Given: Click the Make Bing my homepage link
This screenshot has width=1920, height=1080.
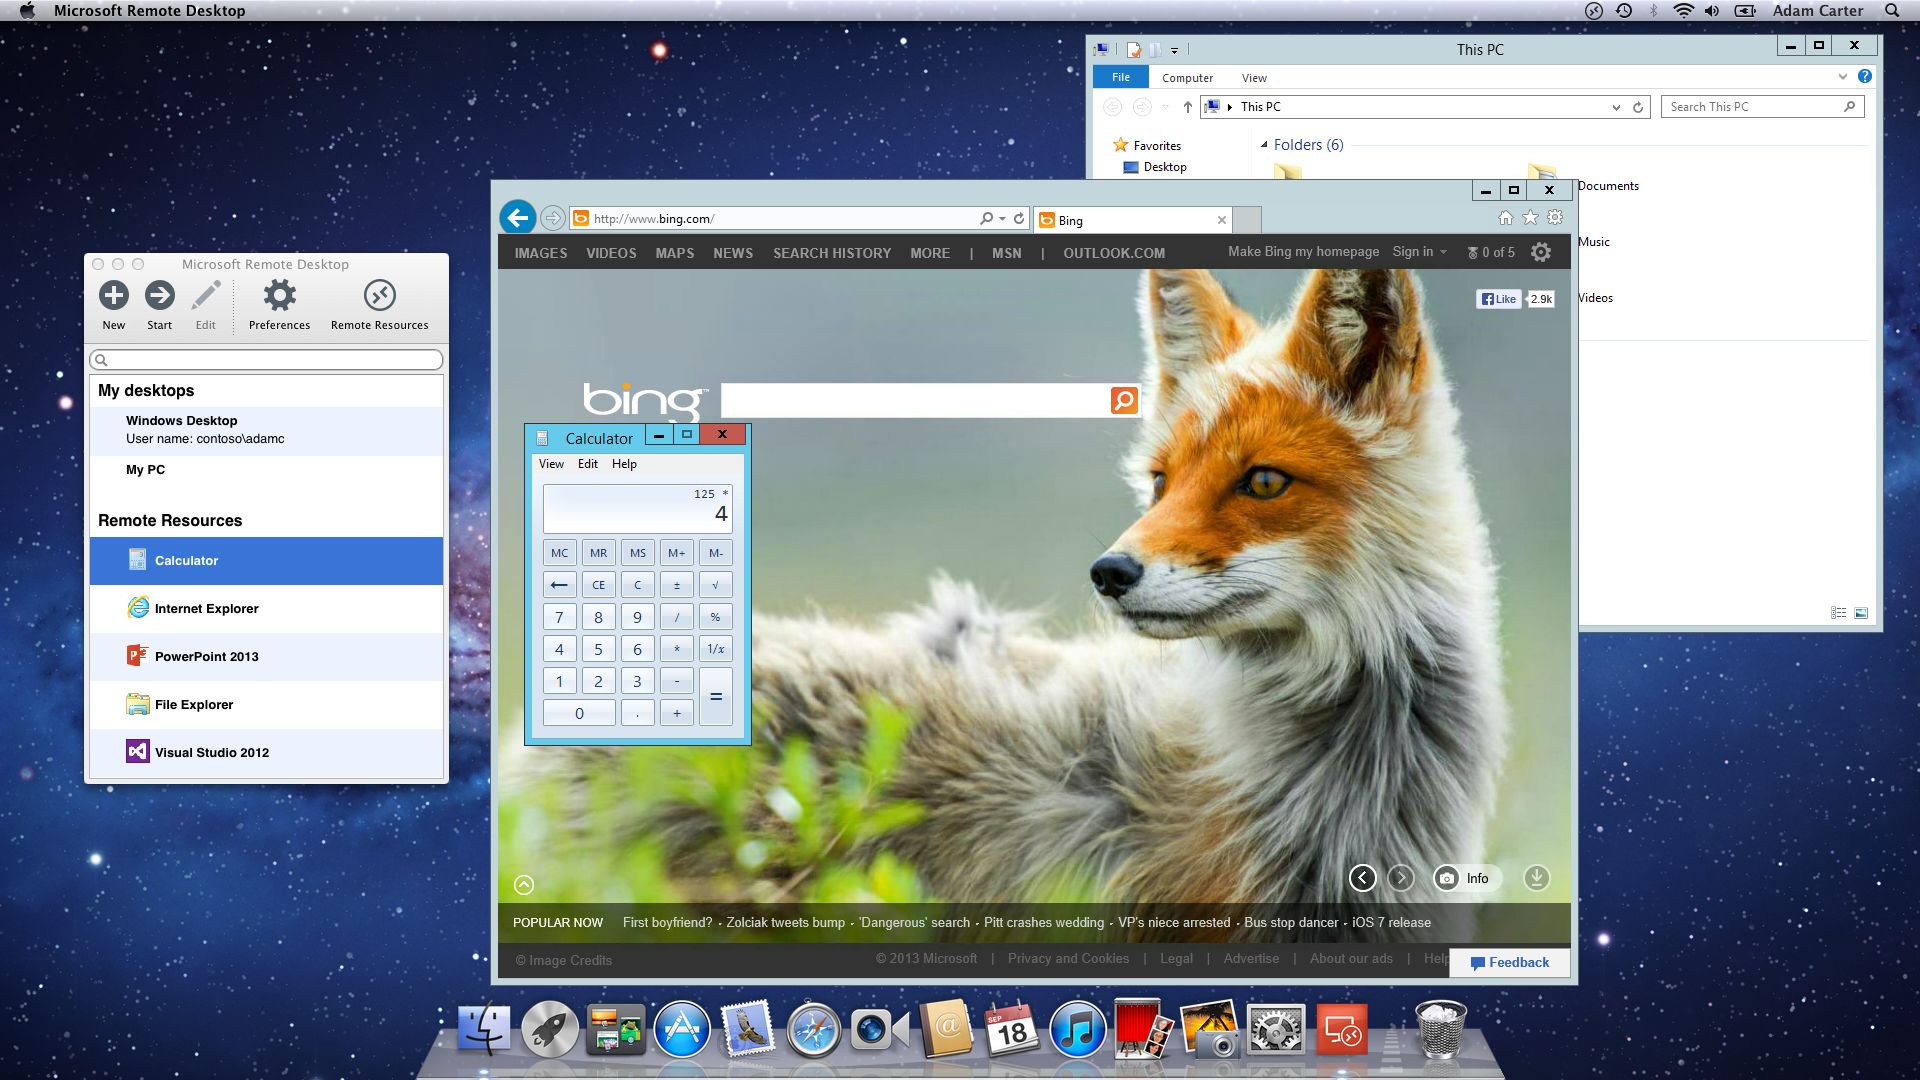Looking at the screenshot, I should (x=1302, y=252).
